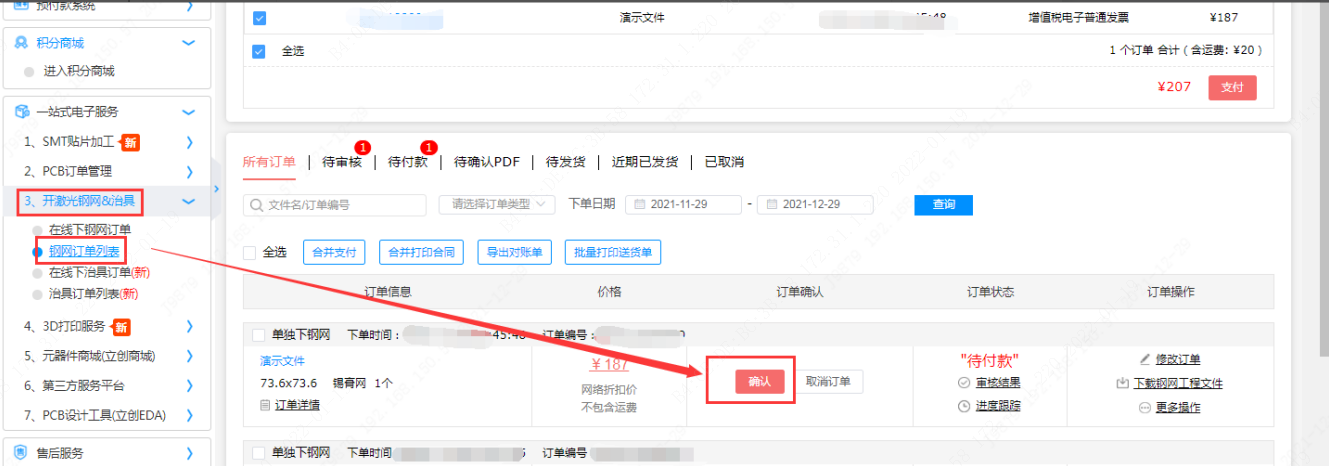The width and height of the screenshot is (1329, 466).
Task: Open the 请选择订单类型 dropdown
Action: pyautogui.click(x=496, y=204)
